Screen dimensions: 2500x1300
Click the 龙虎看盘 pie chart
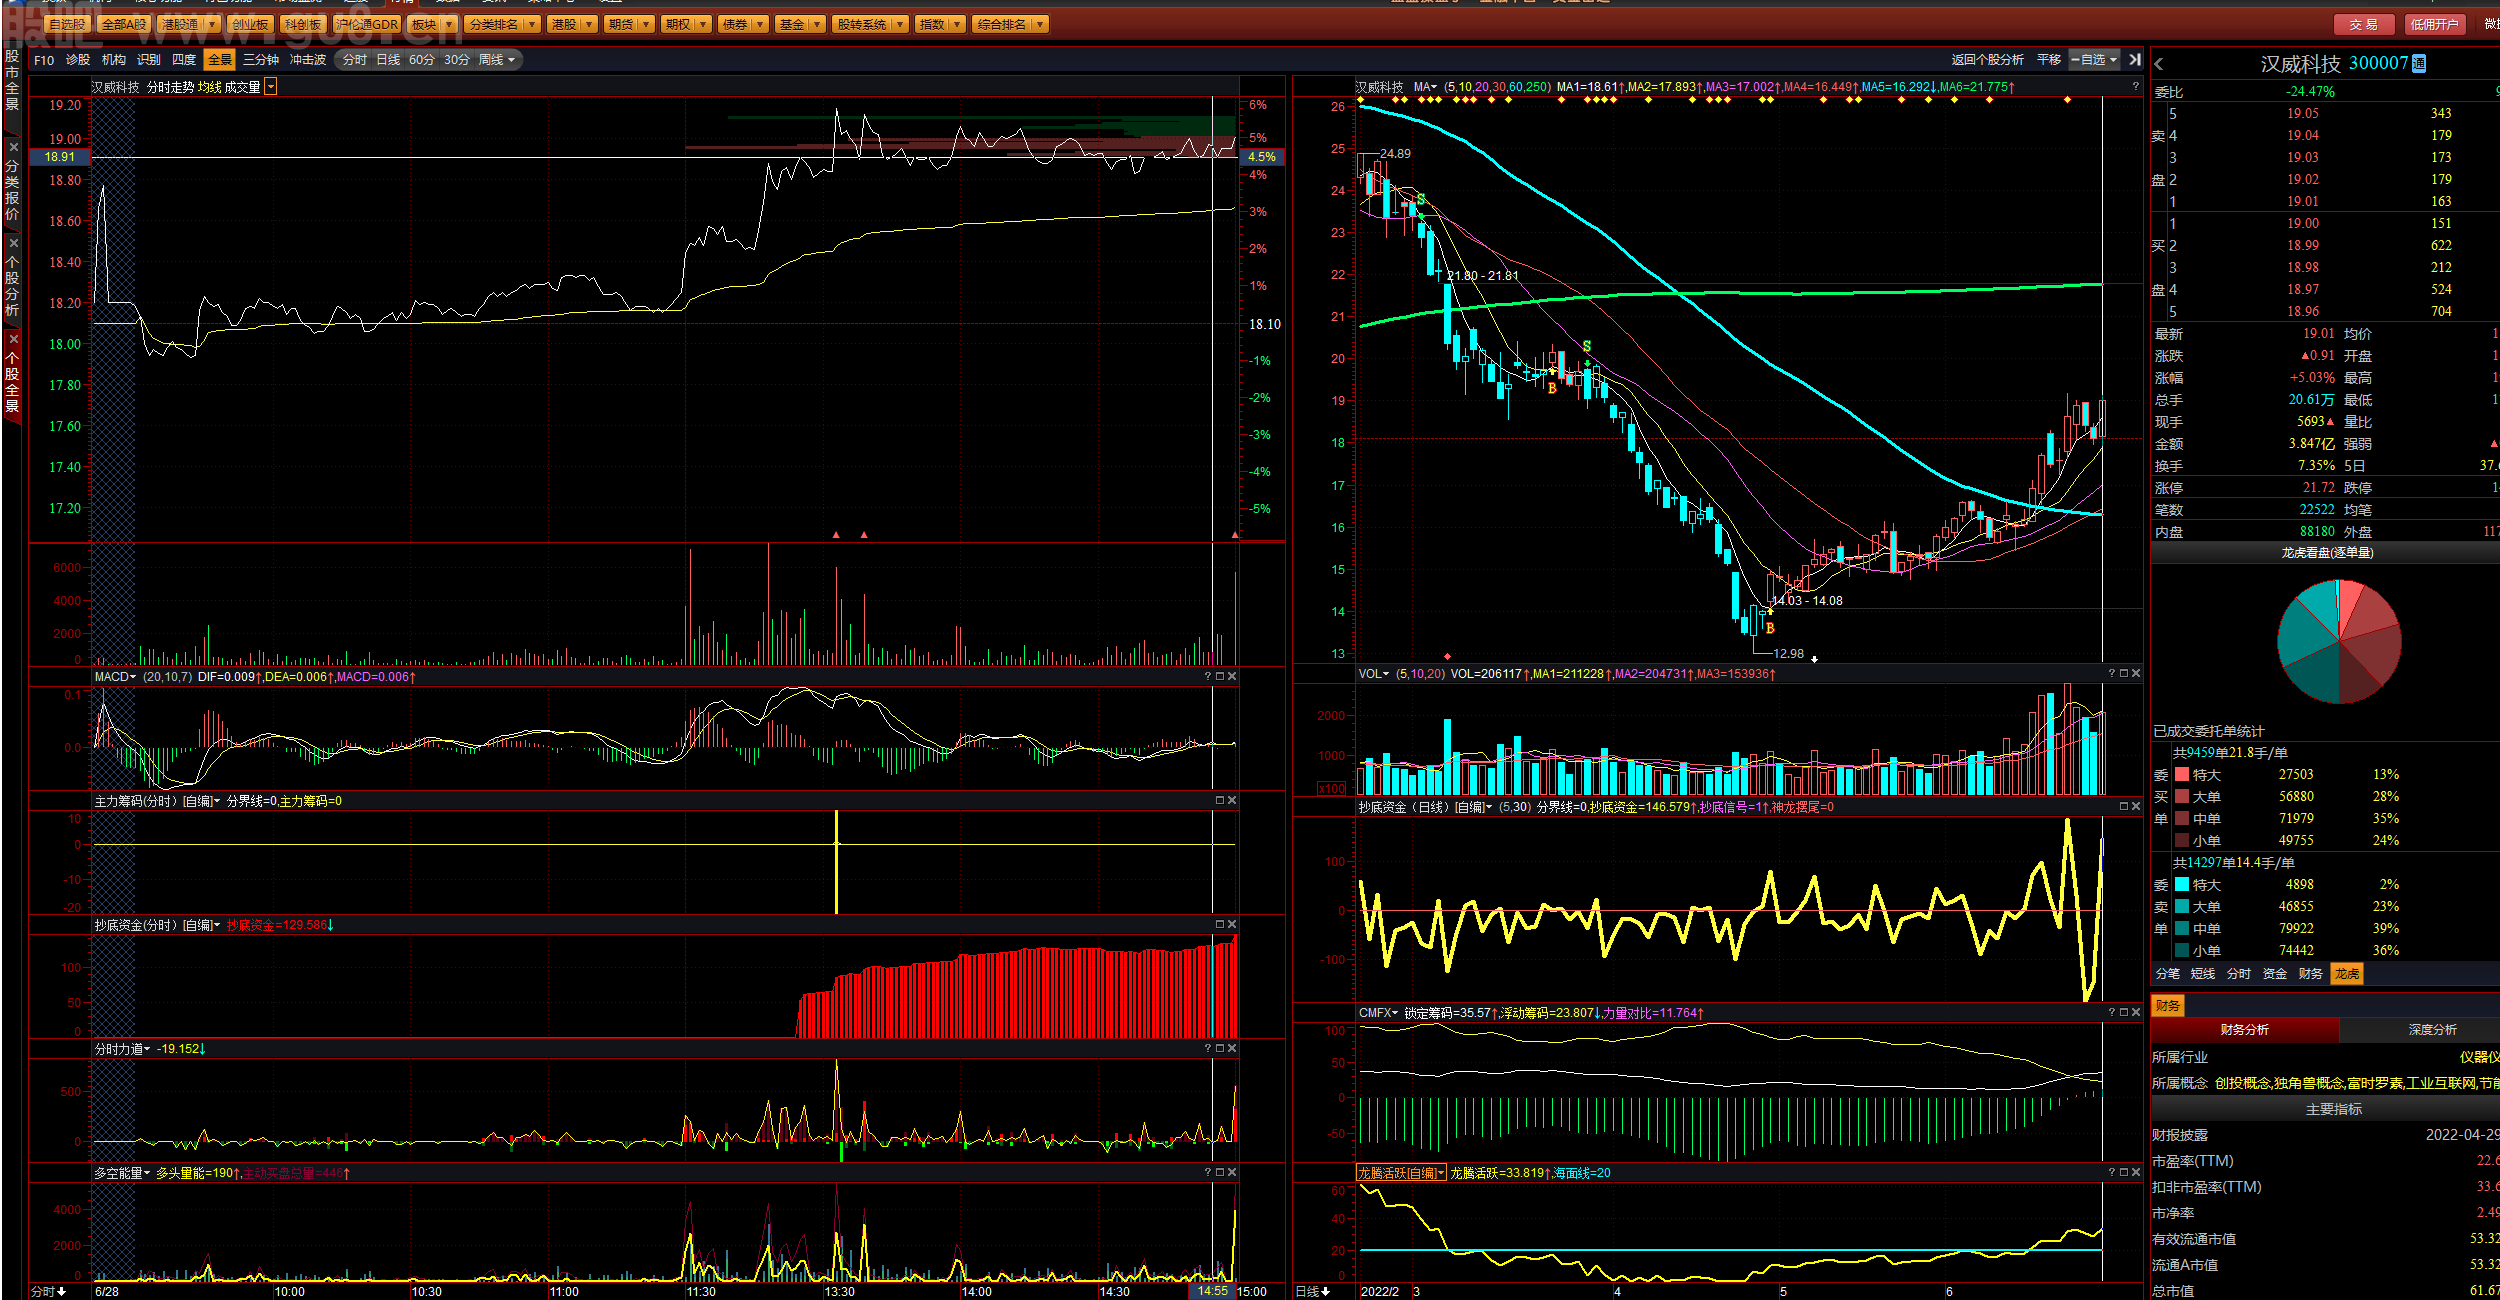coord(2339,642)
